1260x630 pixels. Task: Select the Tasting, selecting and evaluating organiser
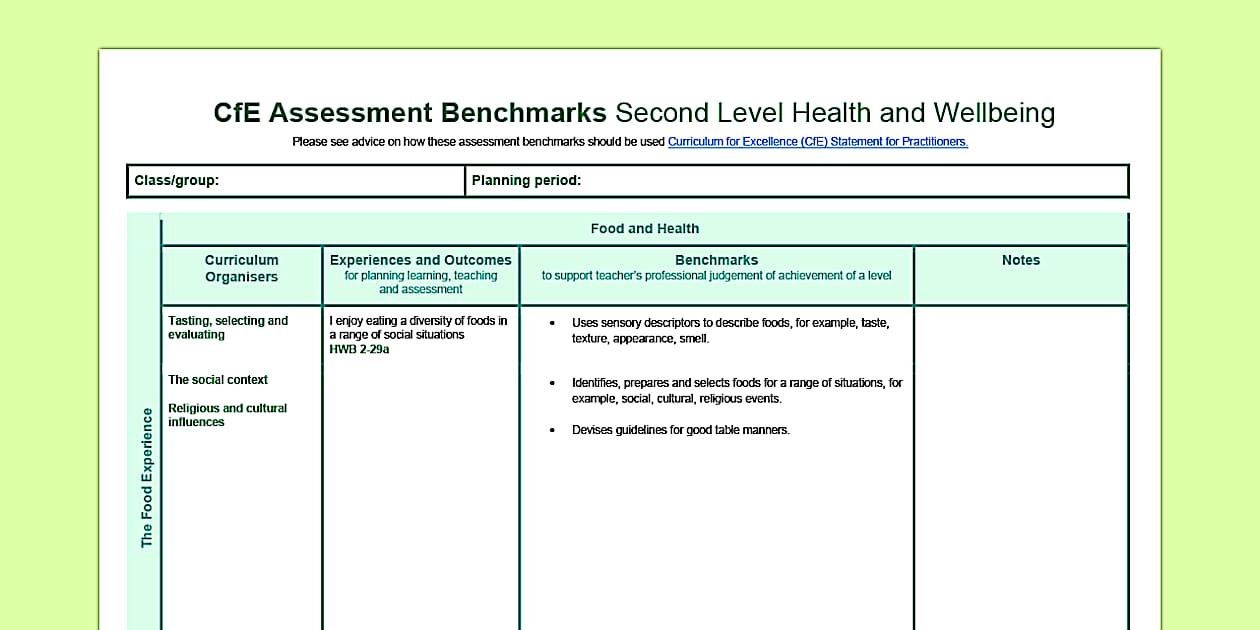point(228,327)
